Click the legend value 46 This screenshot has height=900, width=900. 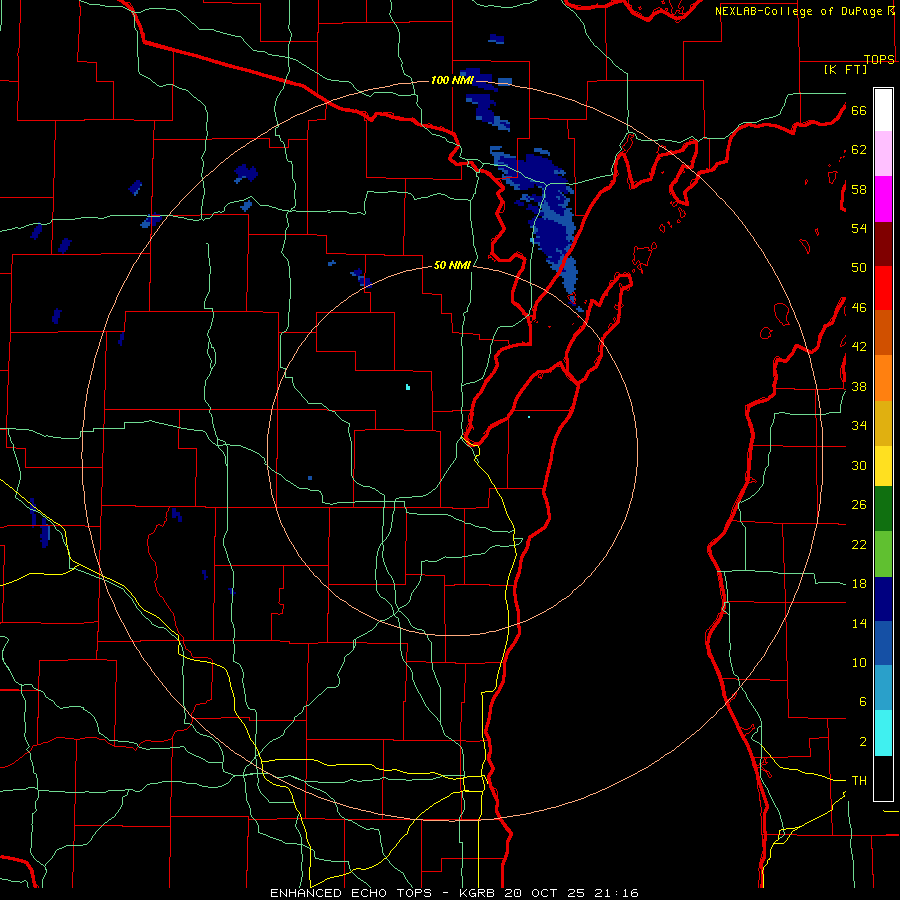[859, 308]
